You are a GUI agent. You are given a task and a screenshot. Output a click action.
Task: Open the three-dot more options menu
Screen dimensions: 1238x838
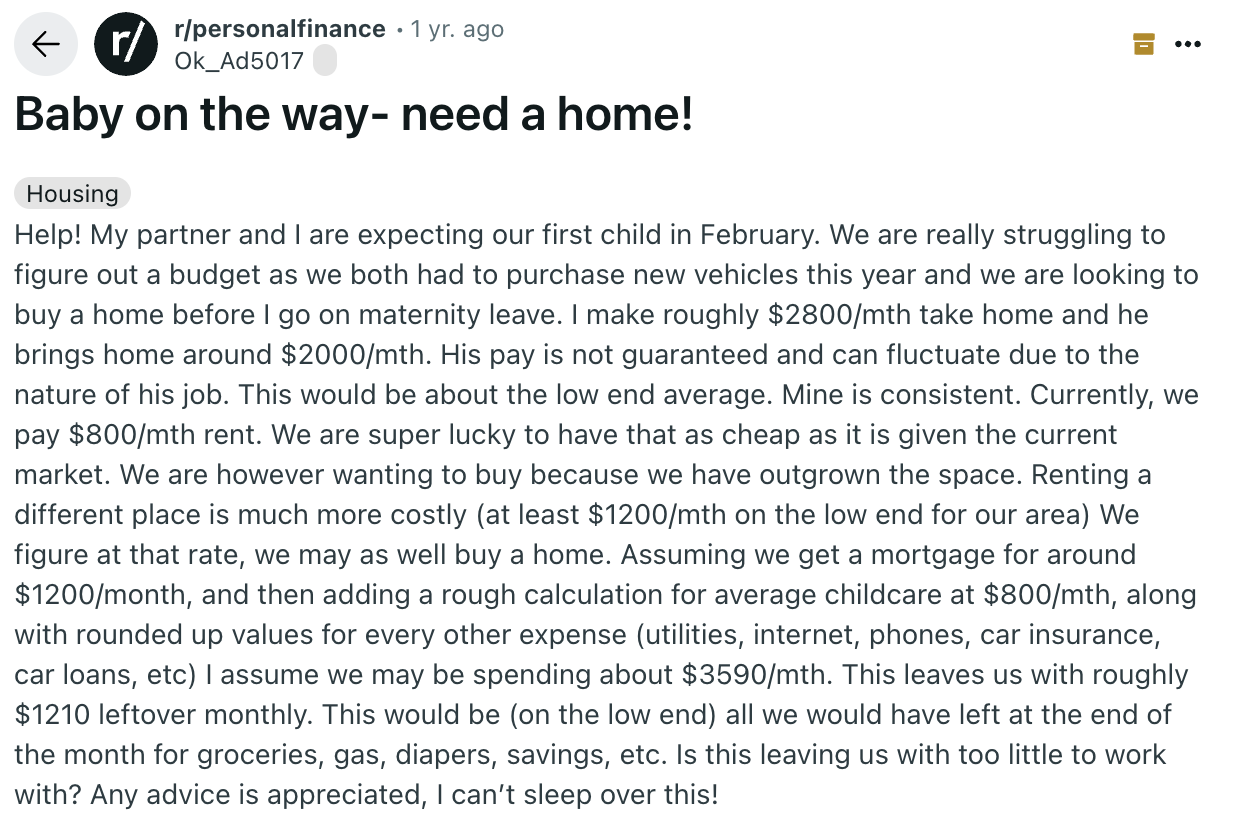point(1188,44)
